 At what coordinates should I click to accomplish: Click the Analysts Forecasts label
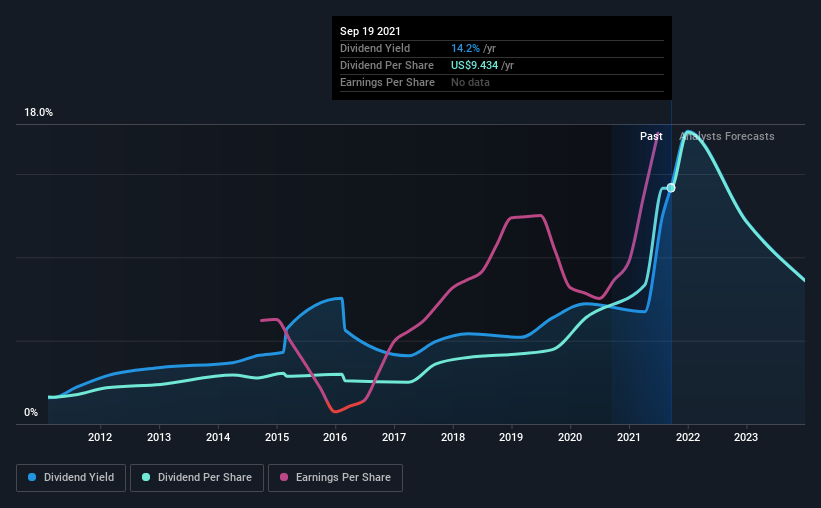point(727,136)
